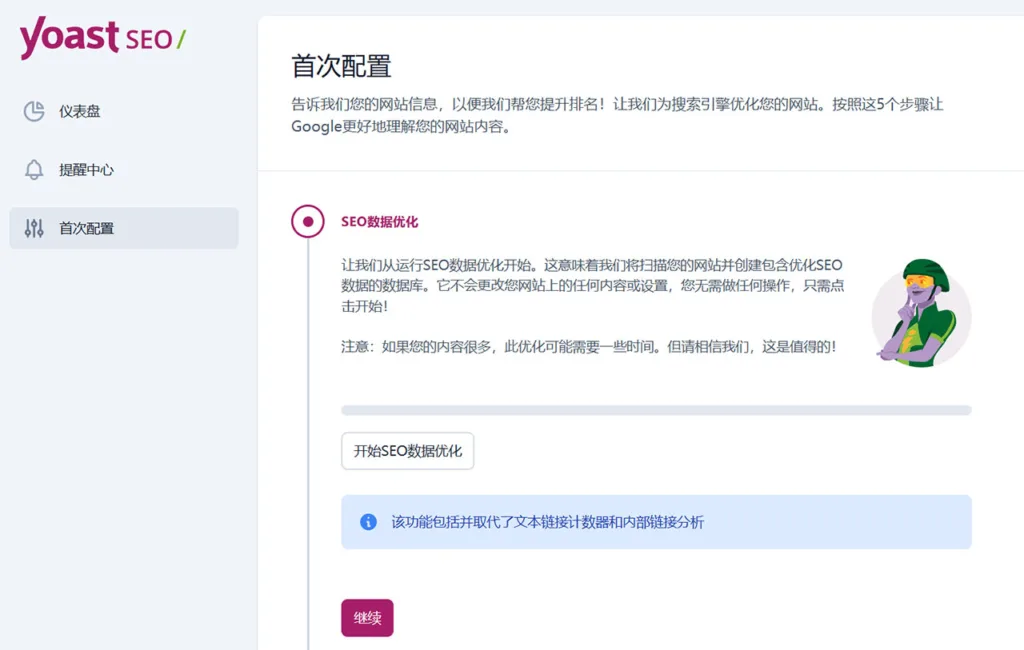1024x650 pixels.
Task: Click the Yoast SEO logo
Action: (102, 38)
